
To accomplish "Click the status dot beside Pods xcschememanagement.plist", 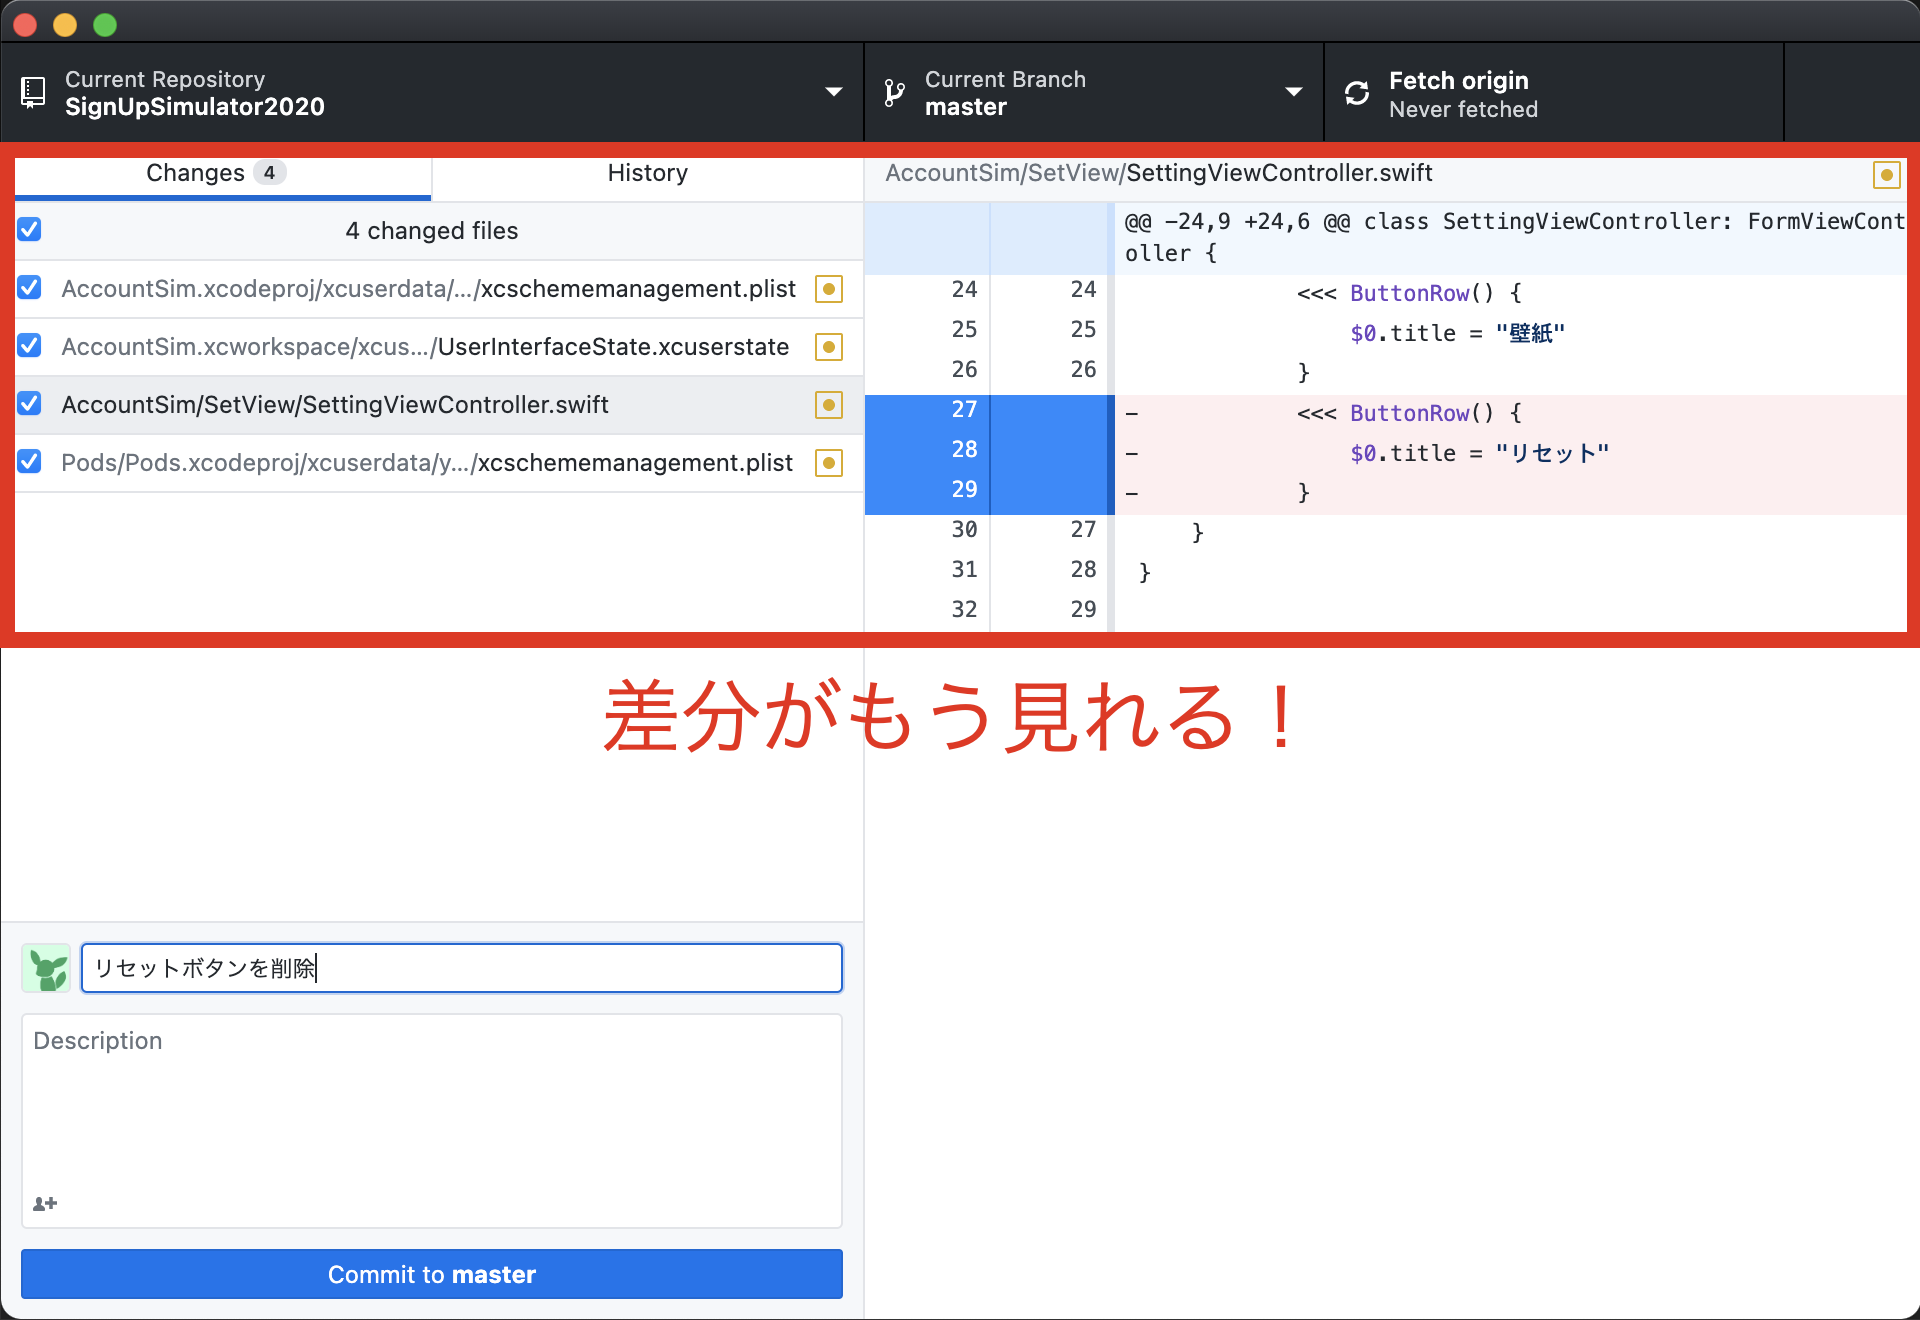I will (829, 463).
